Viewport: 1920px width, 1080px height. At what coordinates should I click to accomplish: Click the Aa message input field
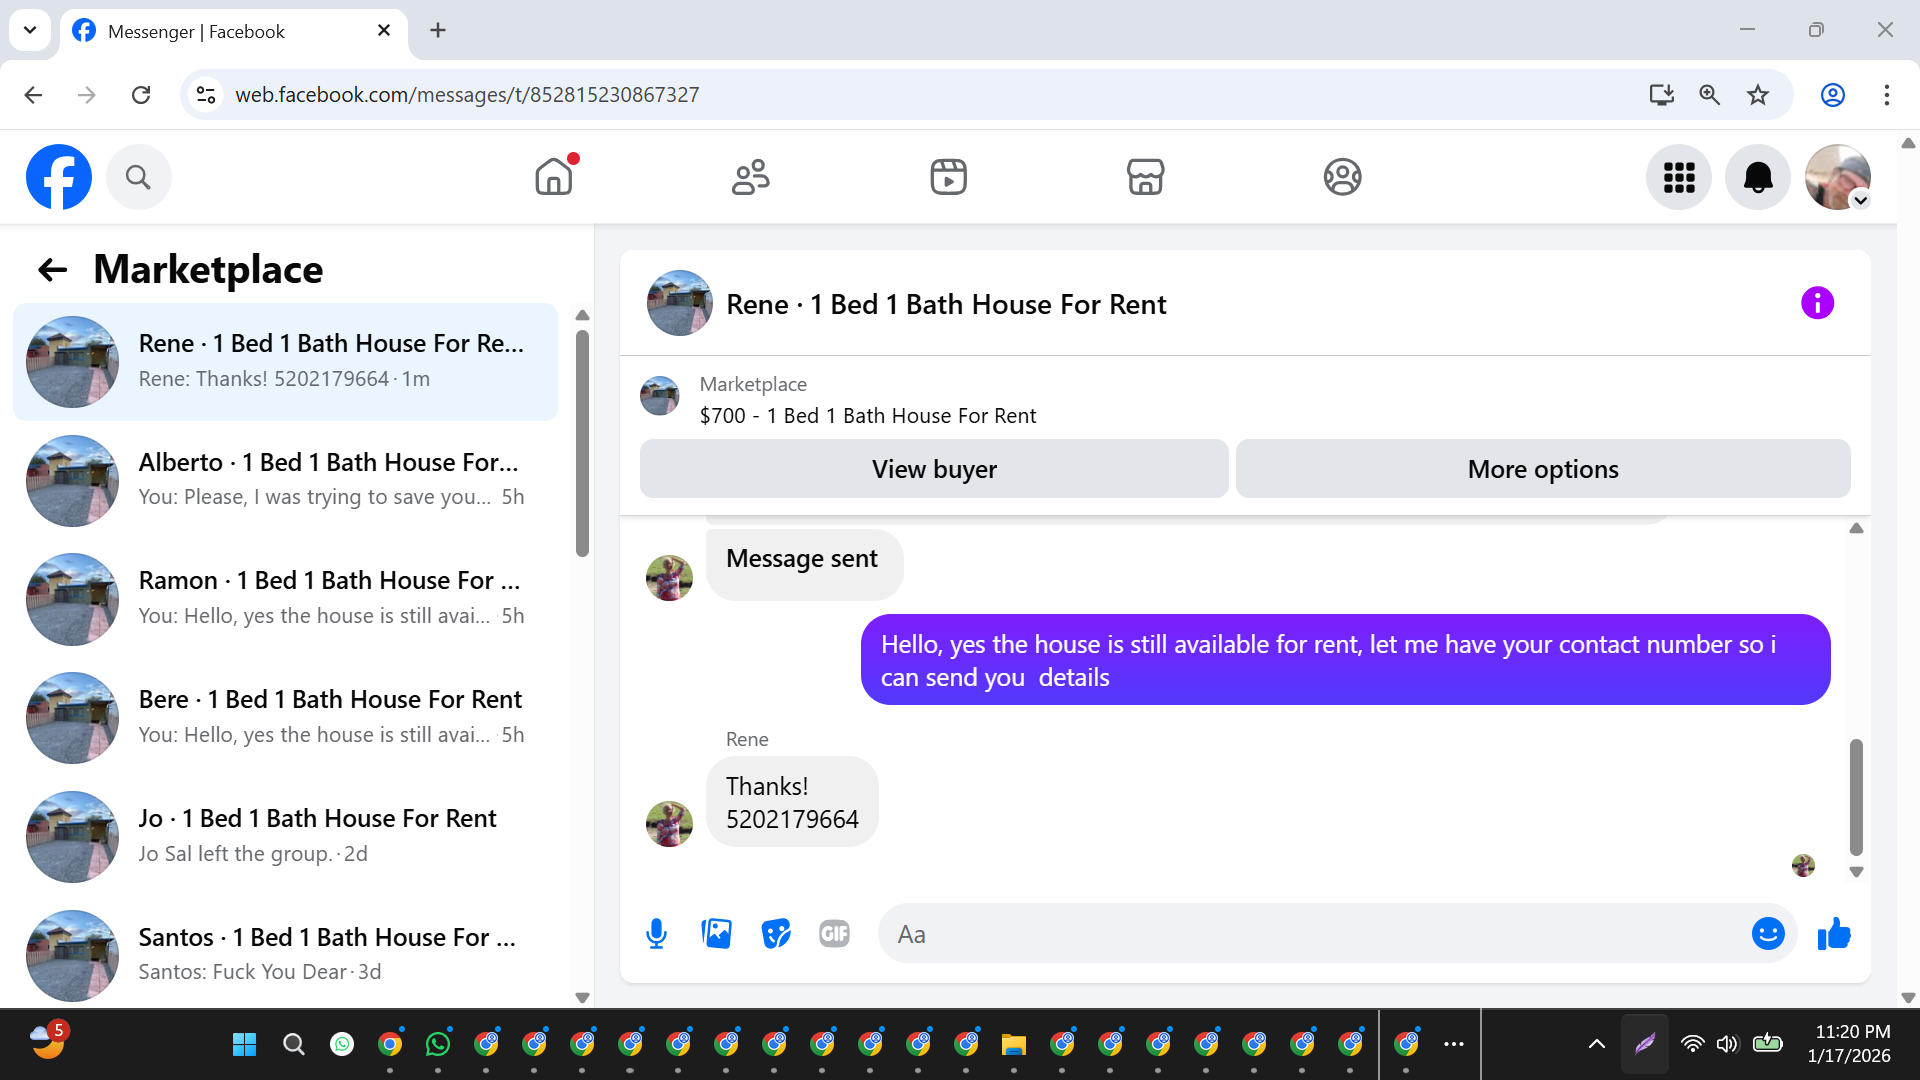(1310, 934)
